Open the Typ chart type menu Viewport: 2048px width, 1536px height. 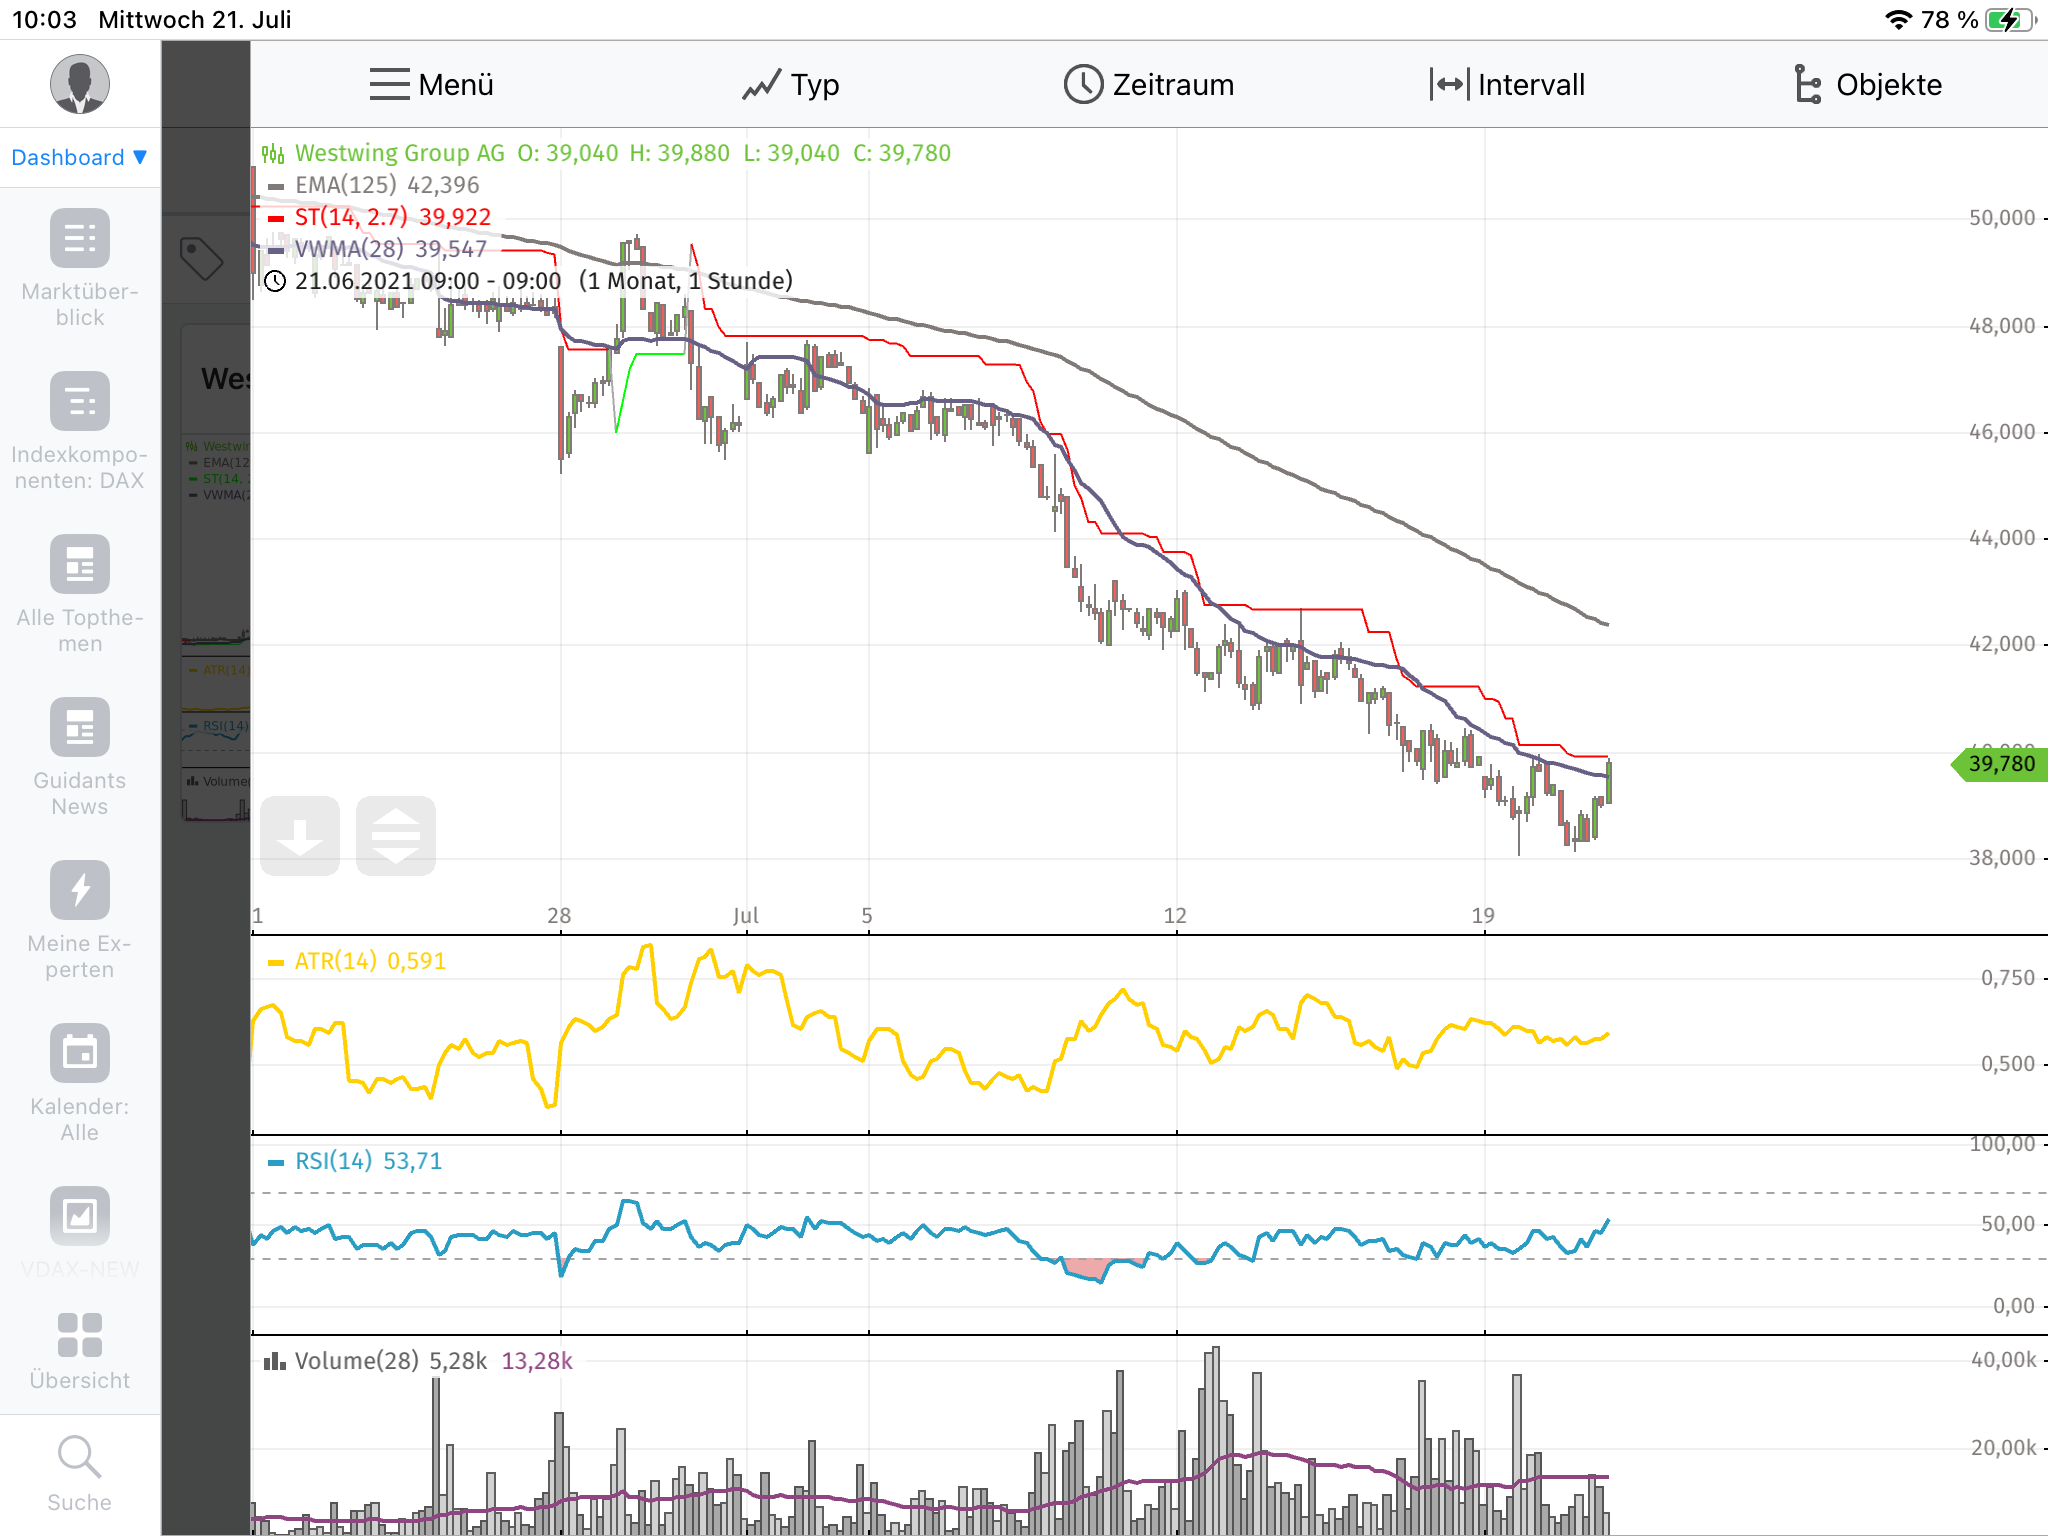790,85
